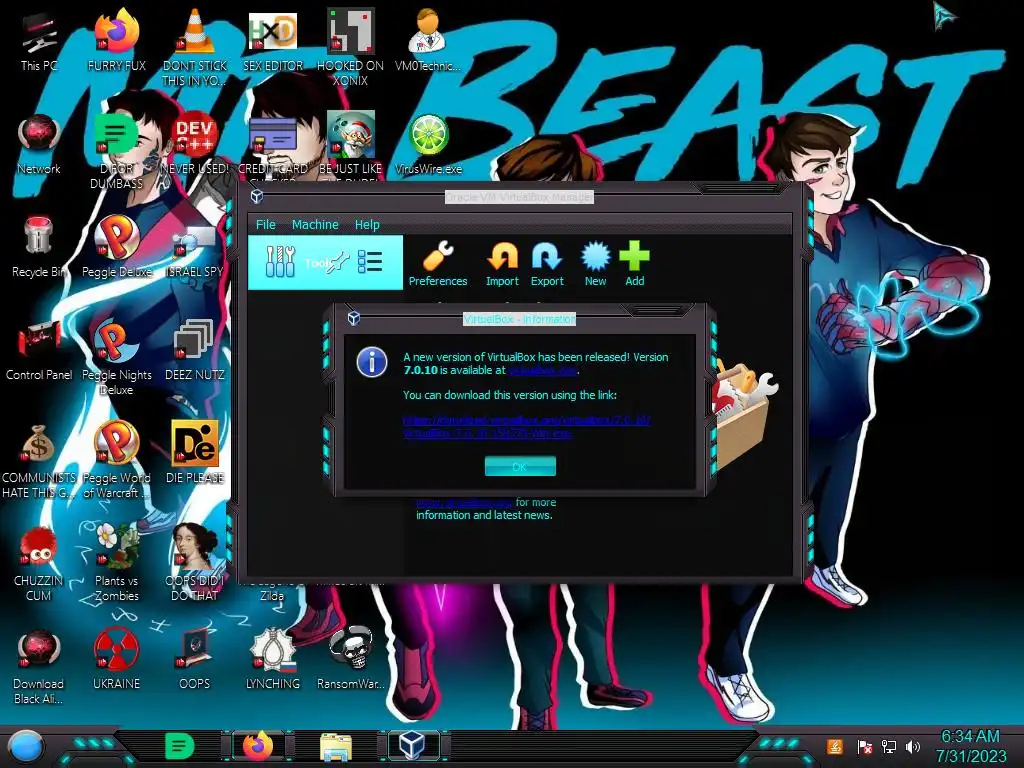
Task: Select the money bag COMMUNISTS HATE THIS icon
Action: pyautogui.click(x=39, y=460)
